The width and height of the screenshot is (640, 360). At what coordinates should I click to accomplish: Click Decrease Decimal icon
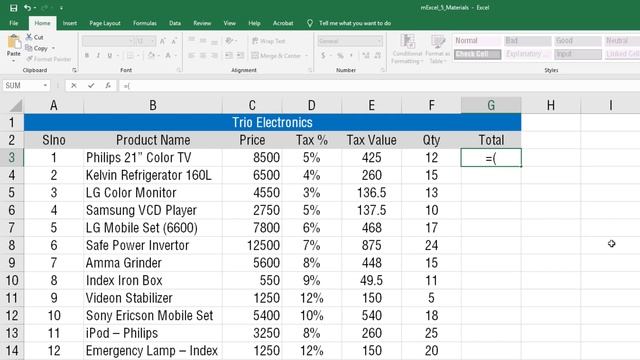pos(378,56)
